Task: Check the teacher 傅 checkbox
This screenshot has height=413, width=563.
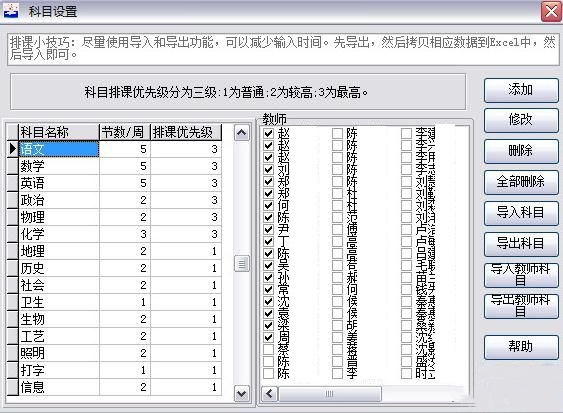Action: 337,229
